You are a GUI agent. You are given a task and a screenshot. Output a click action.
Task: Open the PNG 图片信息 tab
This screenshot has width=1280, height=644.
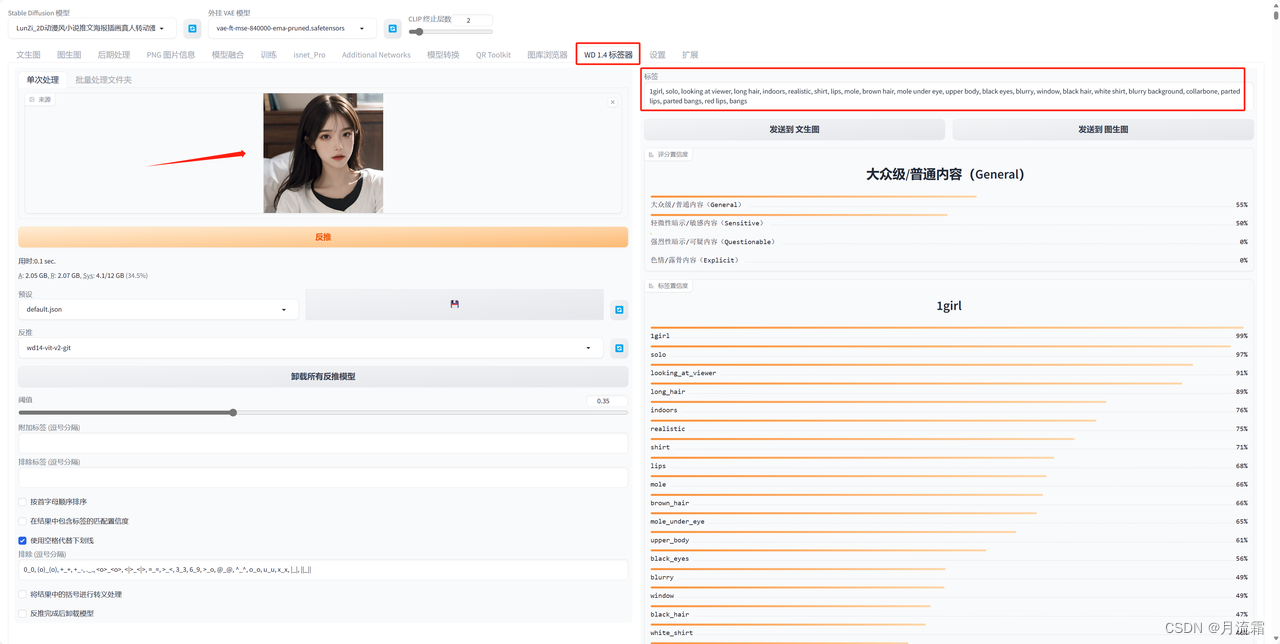(171, 55)
